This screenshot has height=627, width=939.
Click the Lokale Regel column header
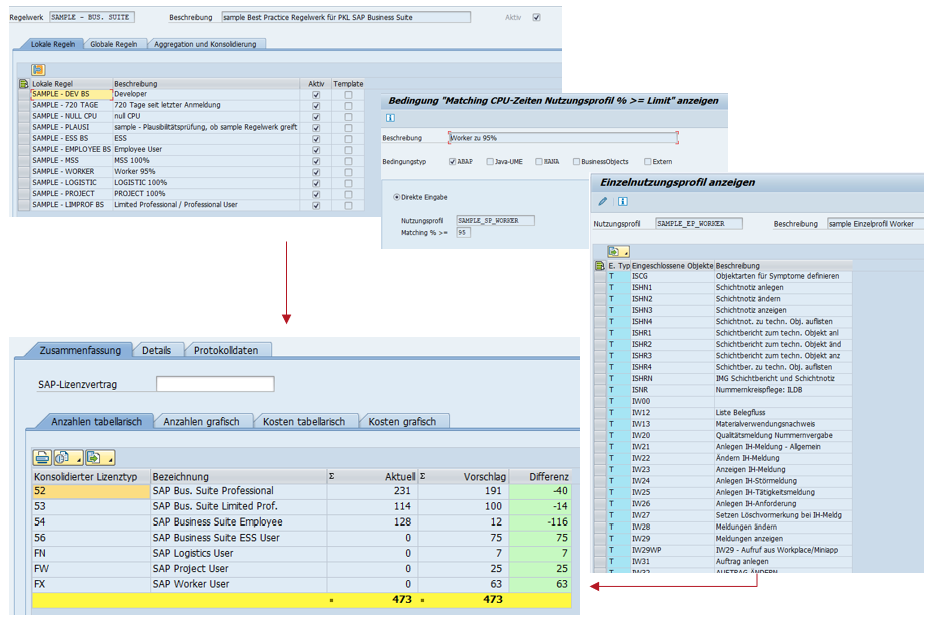click(71, 84)
